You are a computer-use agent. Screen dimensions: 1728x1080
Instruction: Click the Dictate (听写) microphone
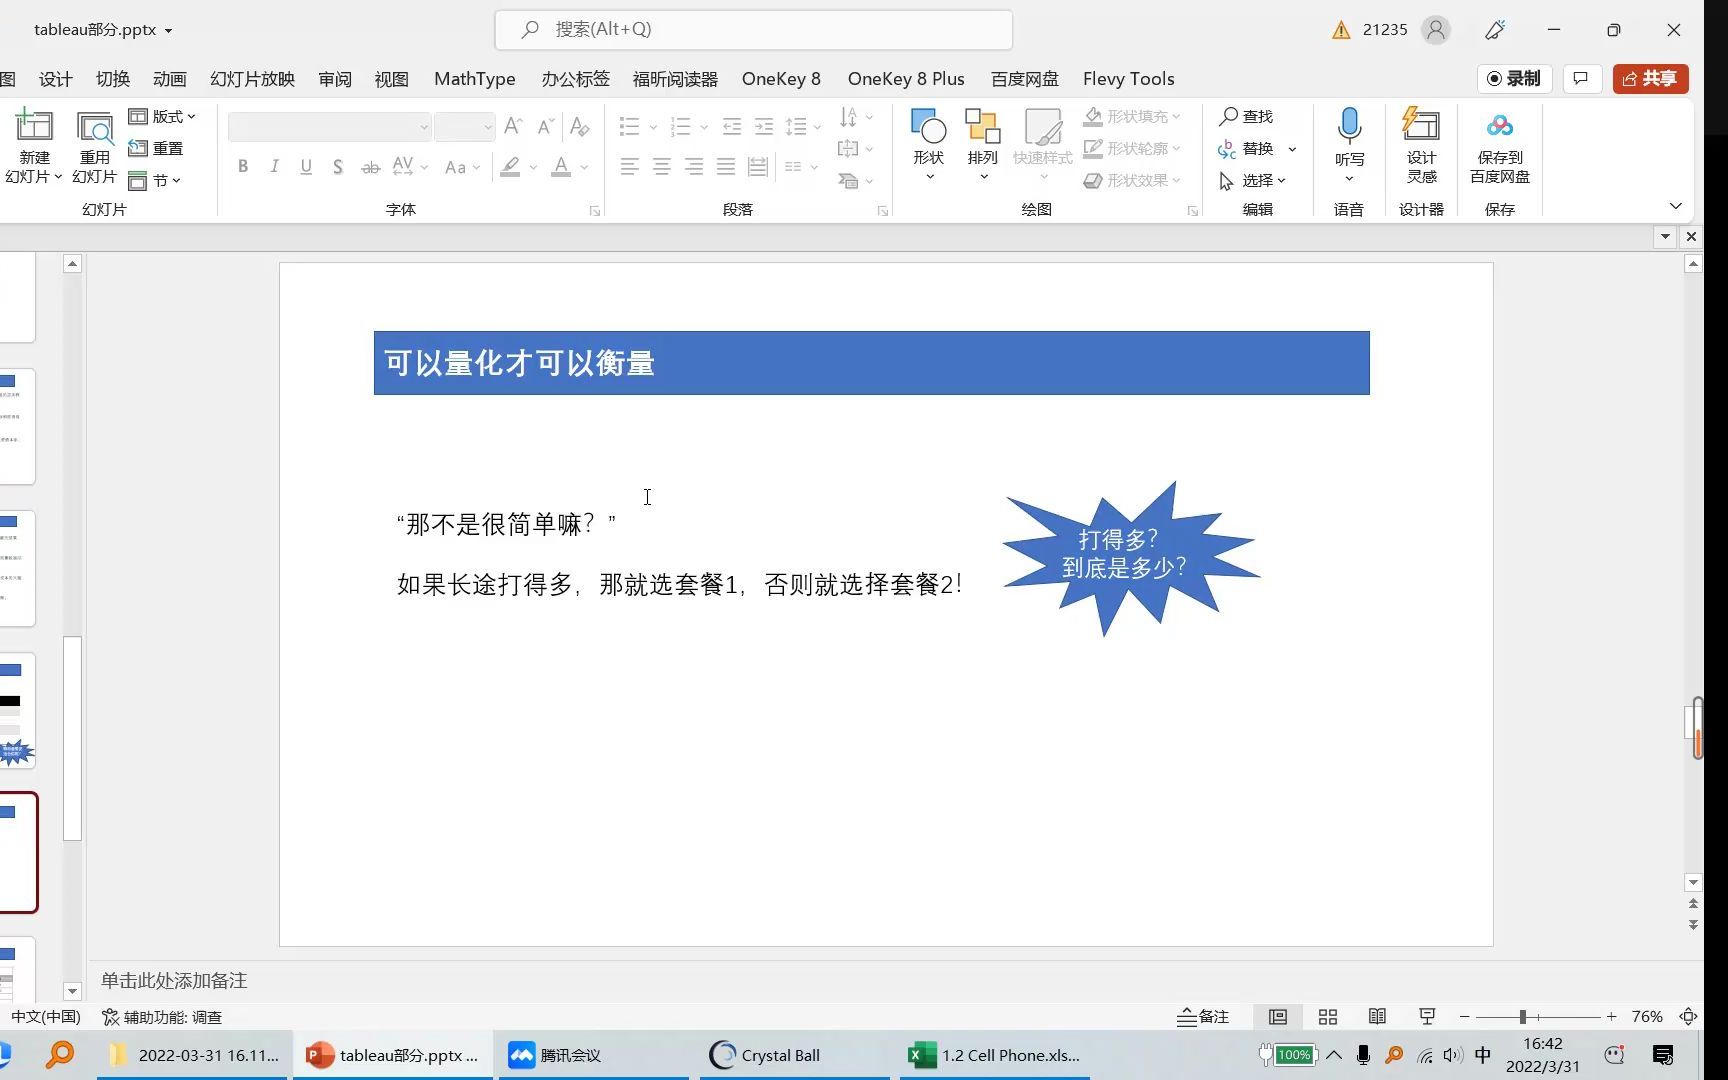click(1349, 126)
